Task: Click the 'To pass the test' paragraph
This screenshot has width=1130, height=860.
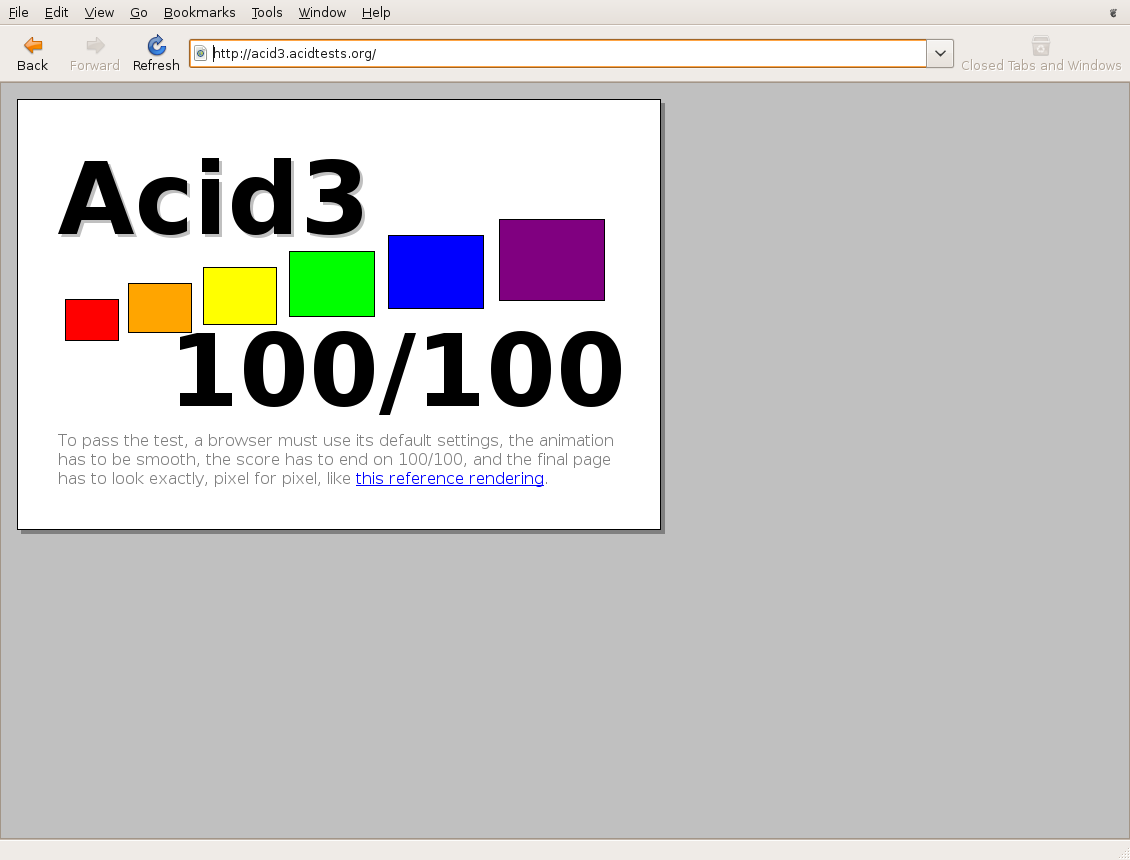Action: [x=336, y=459]
